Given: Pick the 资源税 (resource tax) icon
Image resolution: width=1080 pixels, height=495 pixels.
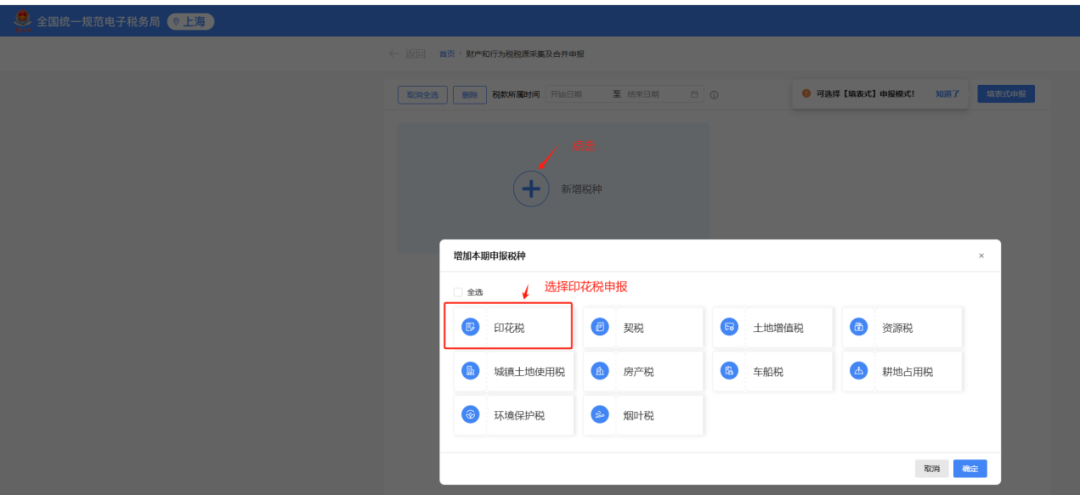Looking at the screenshot, I should tap(859, 327).
